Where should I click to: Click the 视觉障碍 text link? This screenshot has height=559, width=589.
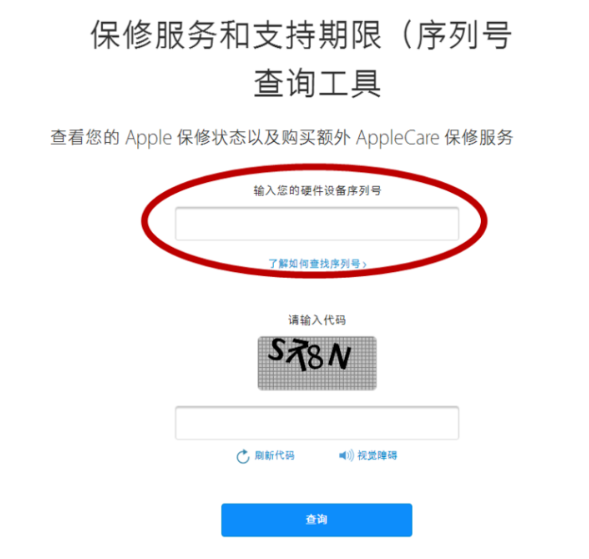pyautogui.click(x=377, y=456)
